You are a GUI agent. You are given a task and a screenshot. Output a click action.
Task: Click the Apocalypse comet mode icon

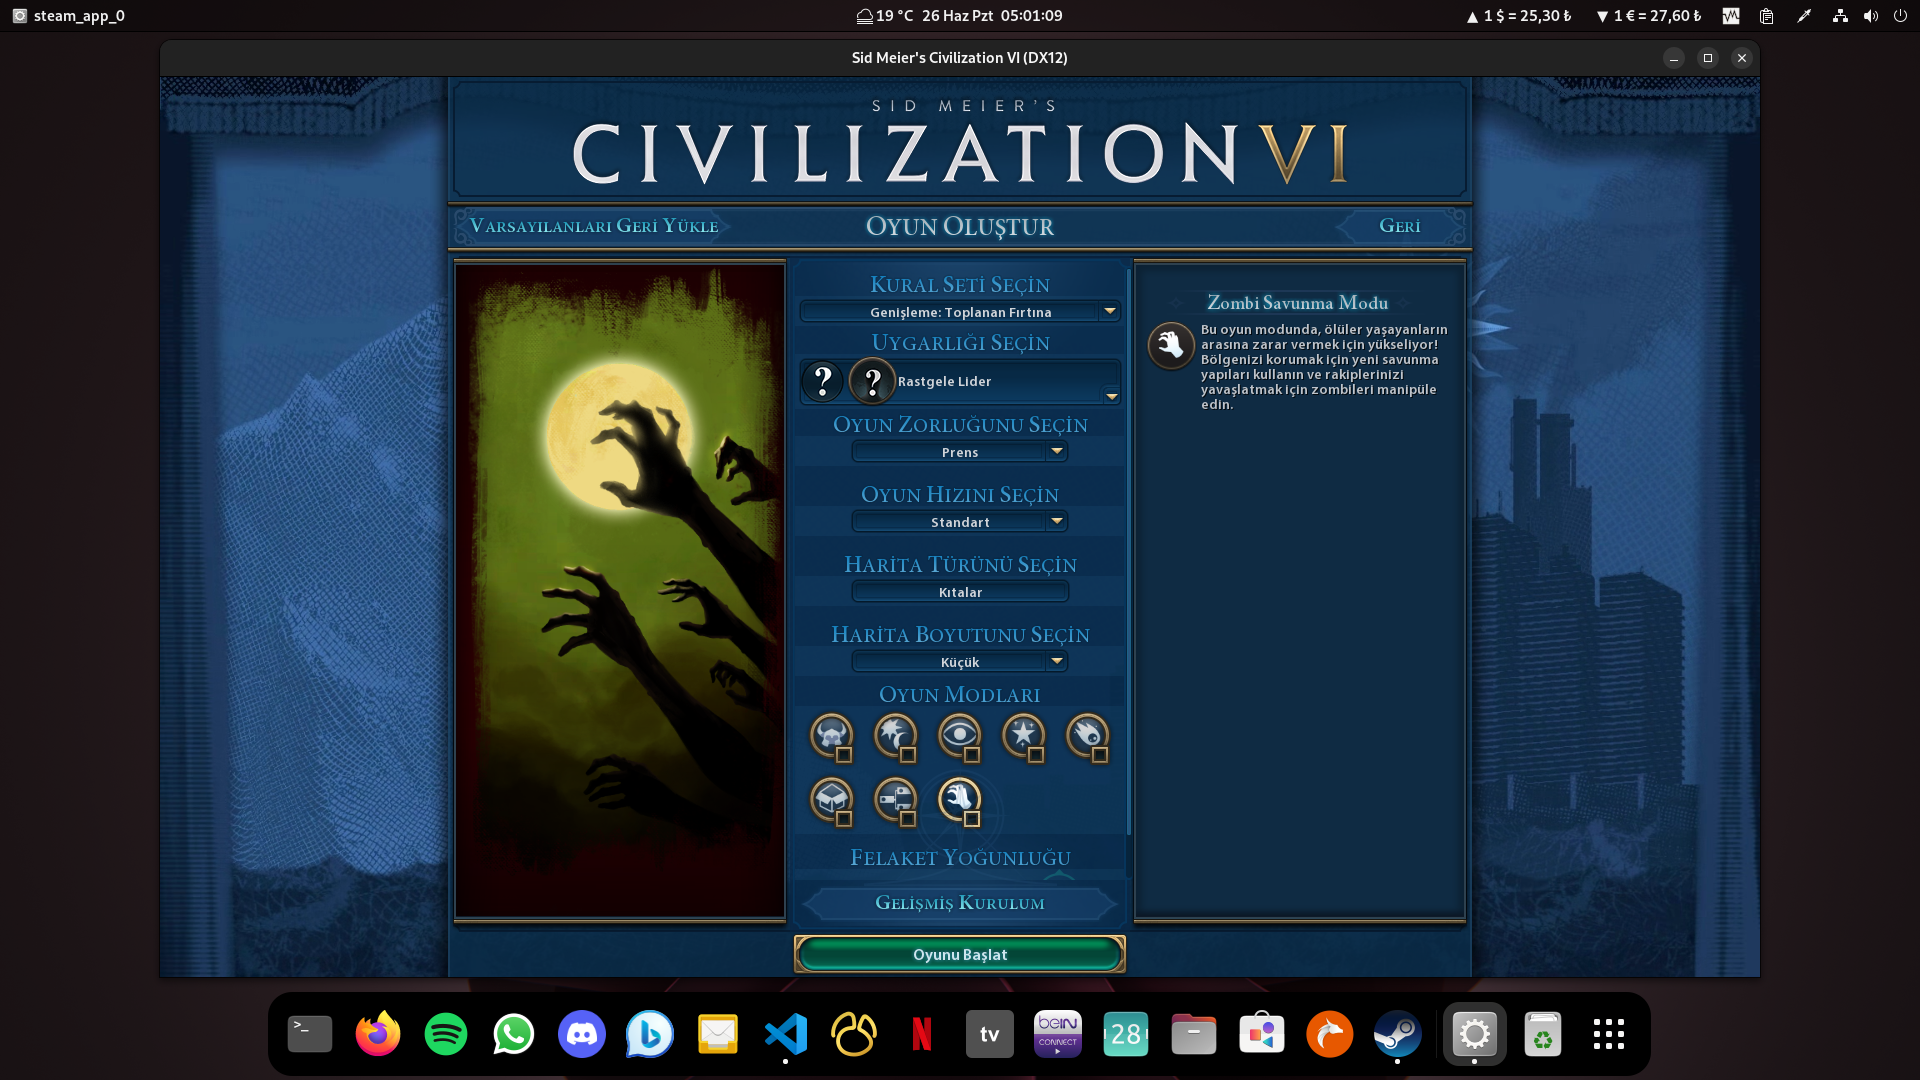(x=1086, y=735)
